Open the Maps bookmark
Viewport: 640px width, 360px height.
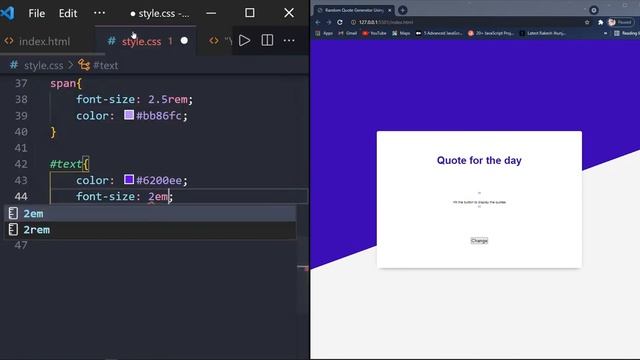click(401, 33)
